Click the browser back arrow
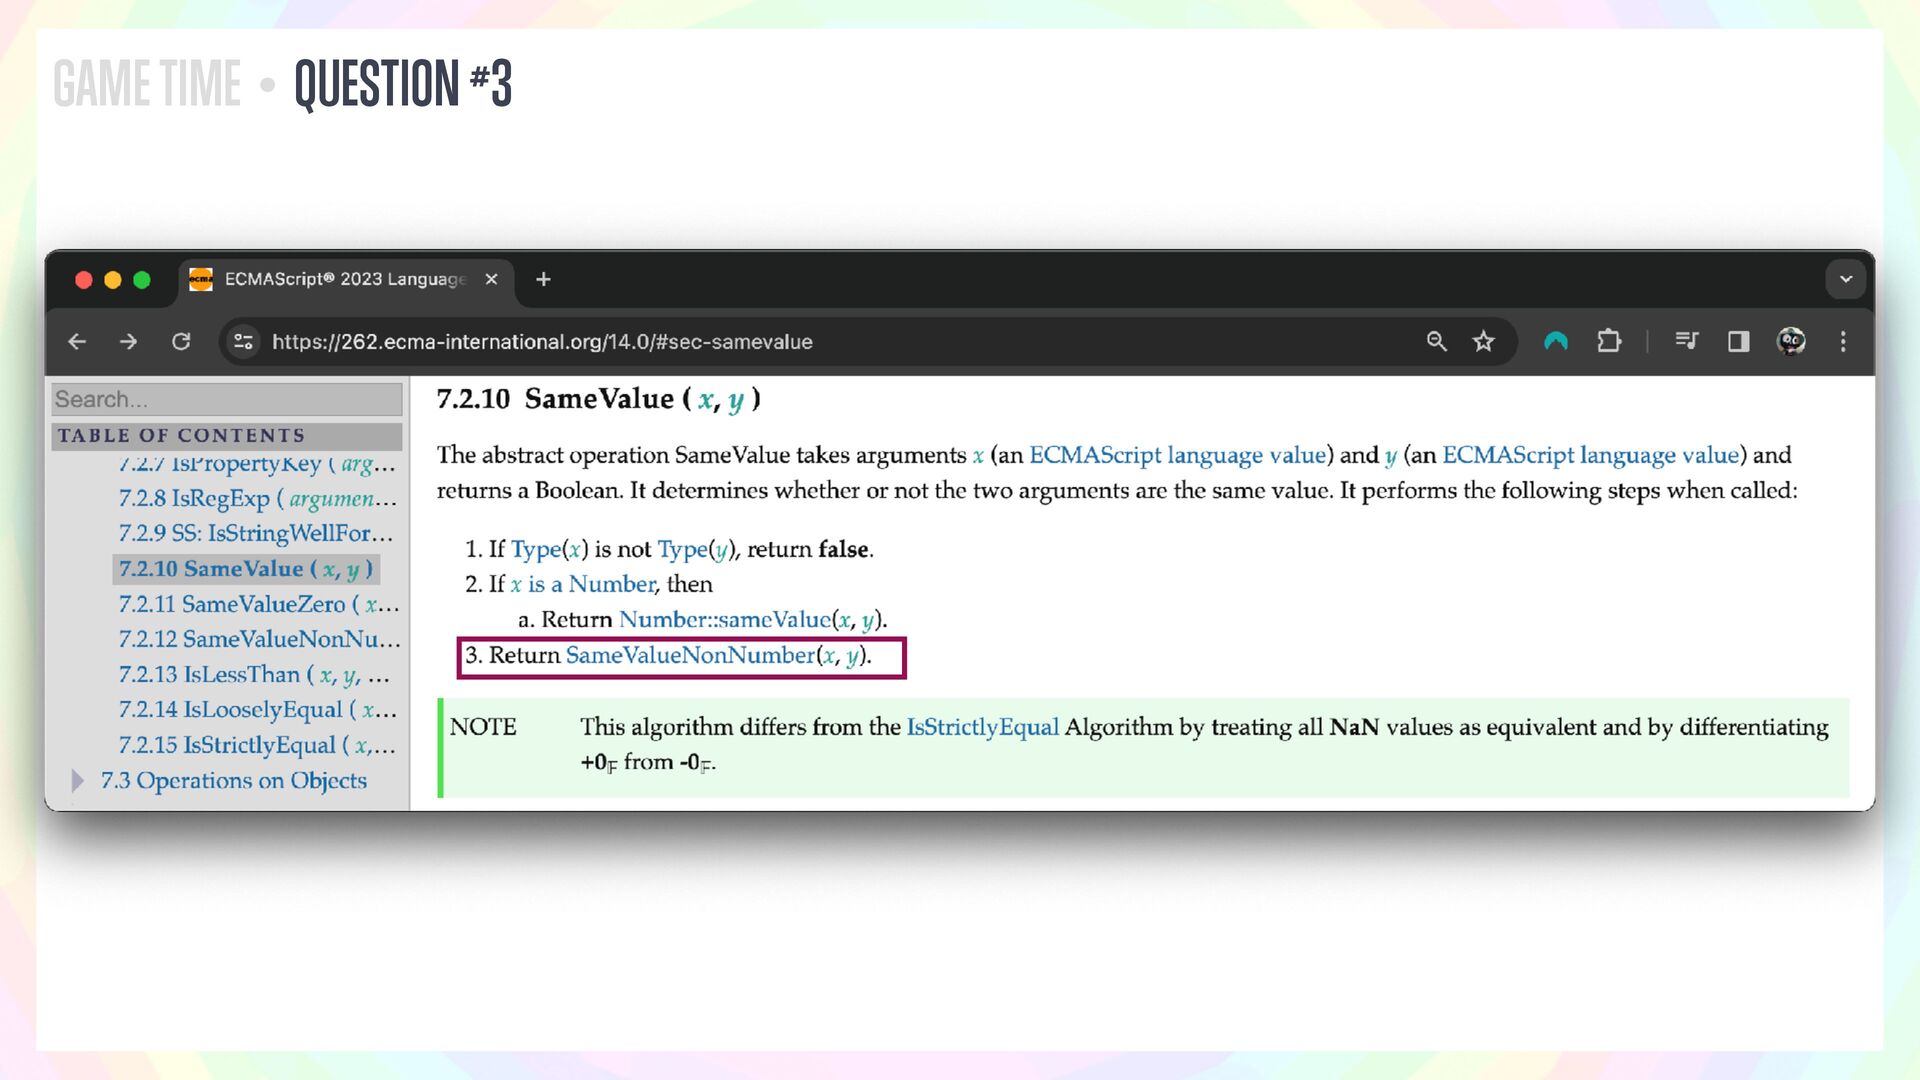The height and width of the screenshot is (1080, 1920). [x=77, y=342]
